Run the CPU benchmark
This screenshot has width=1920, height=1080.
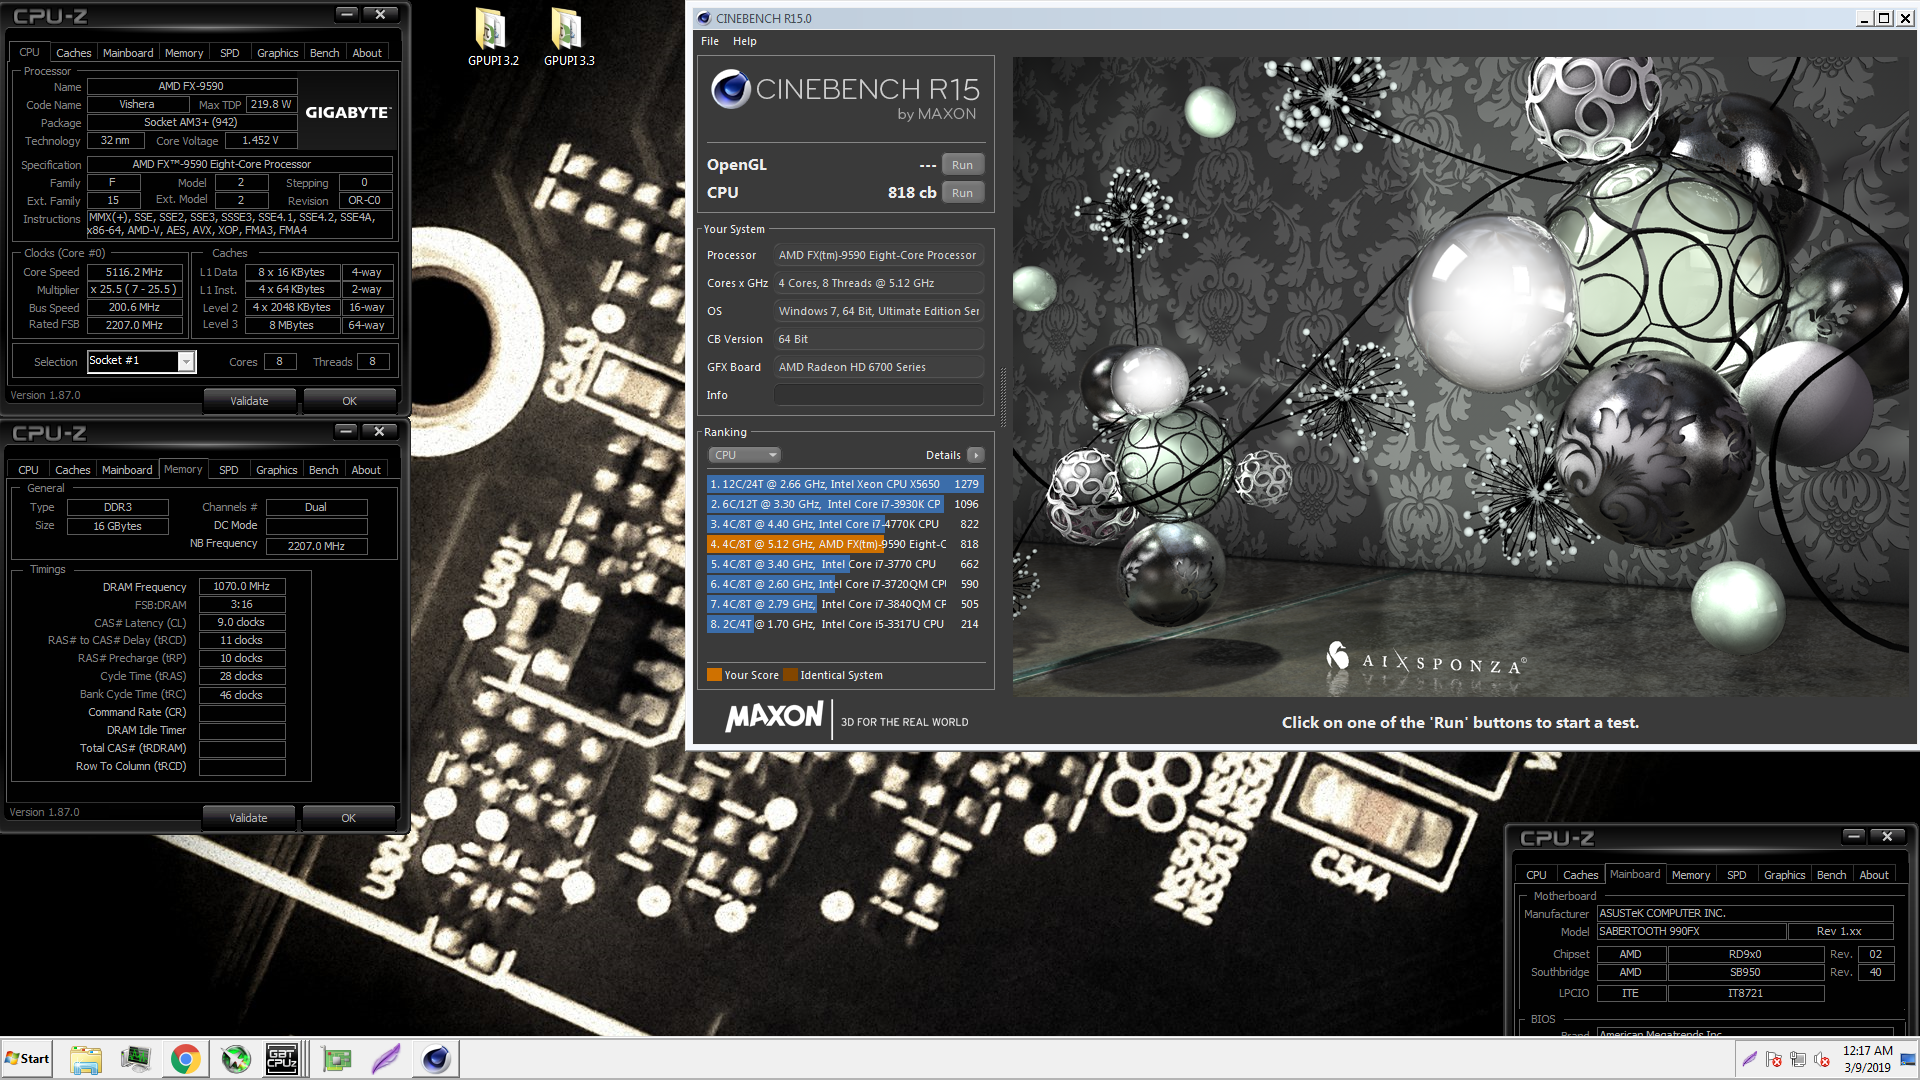[x=962, y=193]
